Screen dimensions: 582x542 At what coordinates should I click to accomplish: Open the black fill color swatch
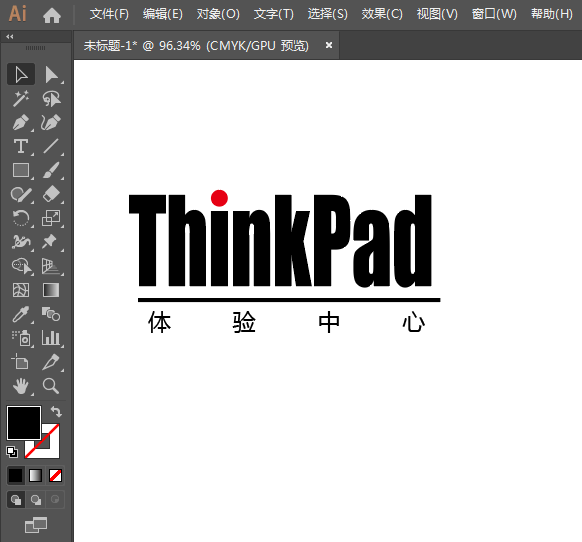coord(24,423)
